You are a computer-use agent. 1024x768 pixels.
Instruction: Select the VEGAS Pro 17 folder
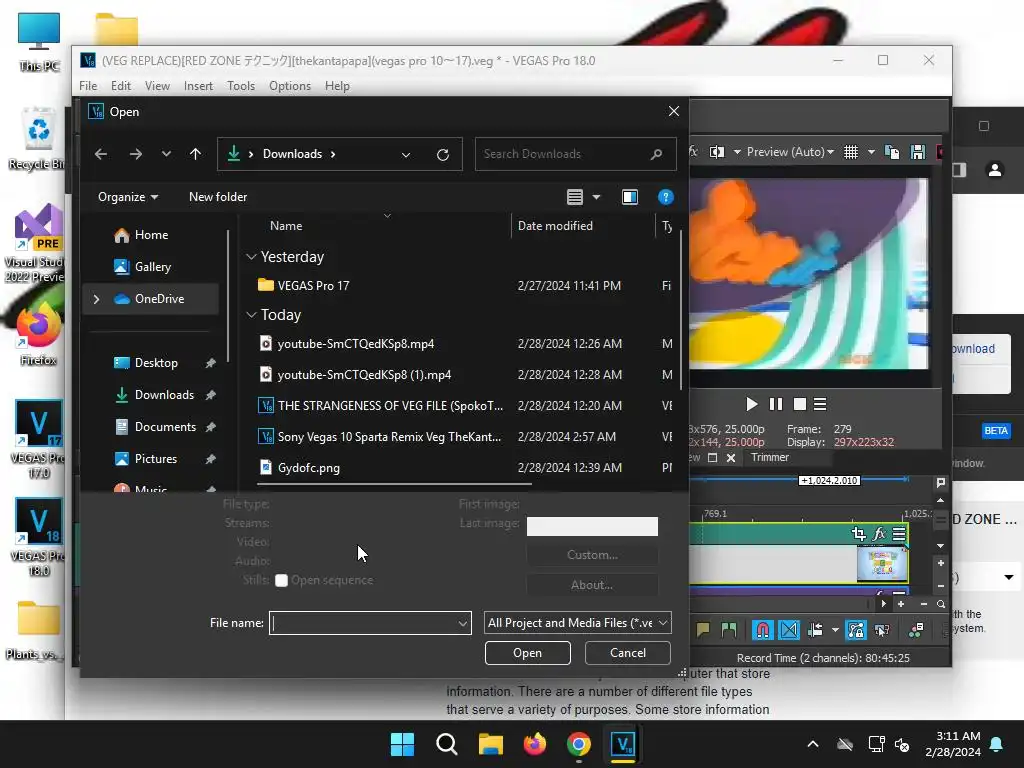pos(313,286)
